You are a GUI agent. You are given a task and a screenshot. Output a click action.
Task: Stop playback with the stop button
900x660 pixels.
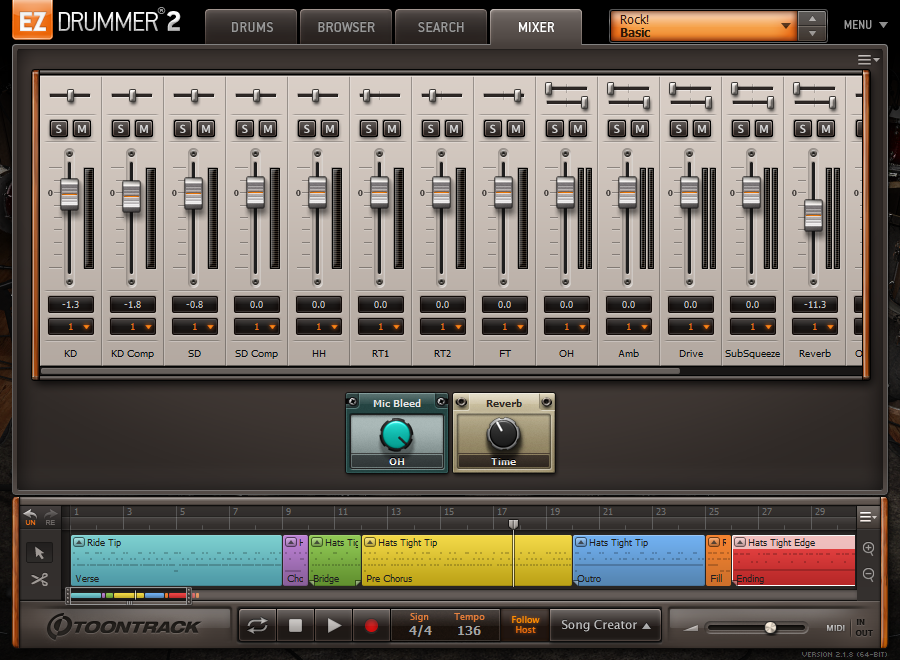(x=295, y=626)
